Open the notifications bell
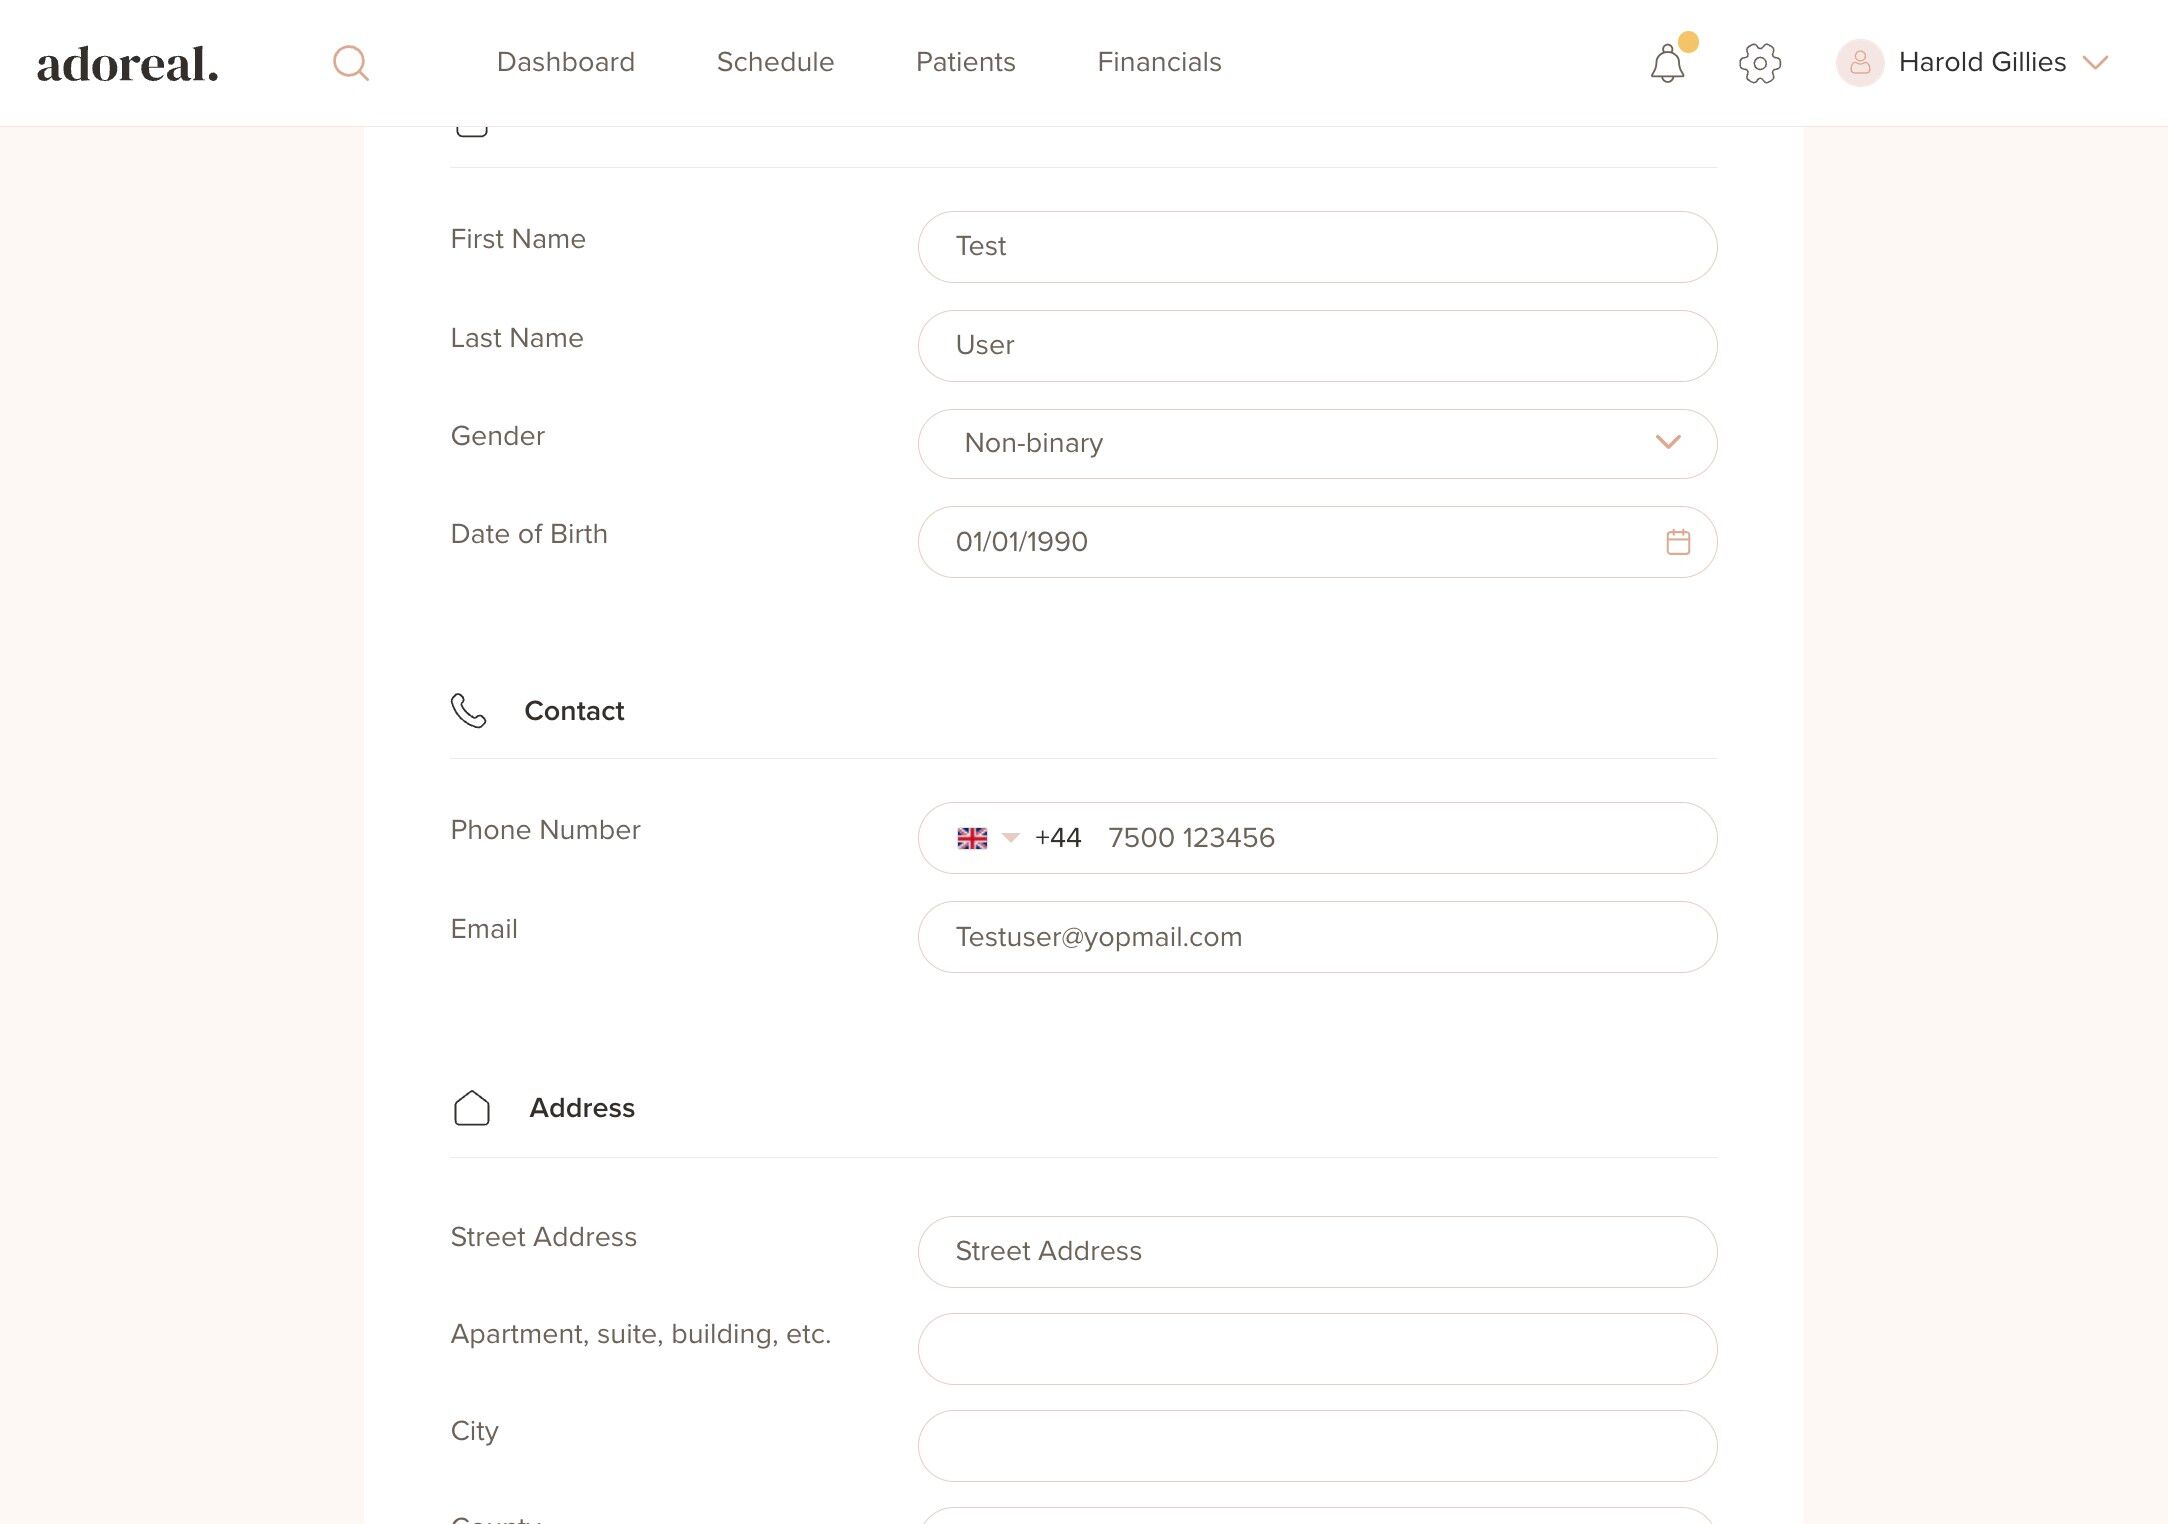The image size is (2168, 1524). tap(1667, 63)
